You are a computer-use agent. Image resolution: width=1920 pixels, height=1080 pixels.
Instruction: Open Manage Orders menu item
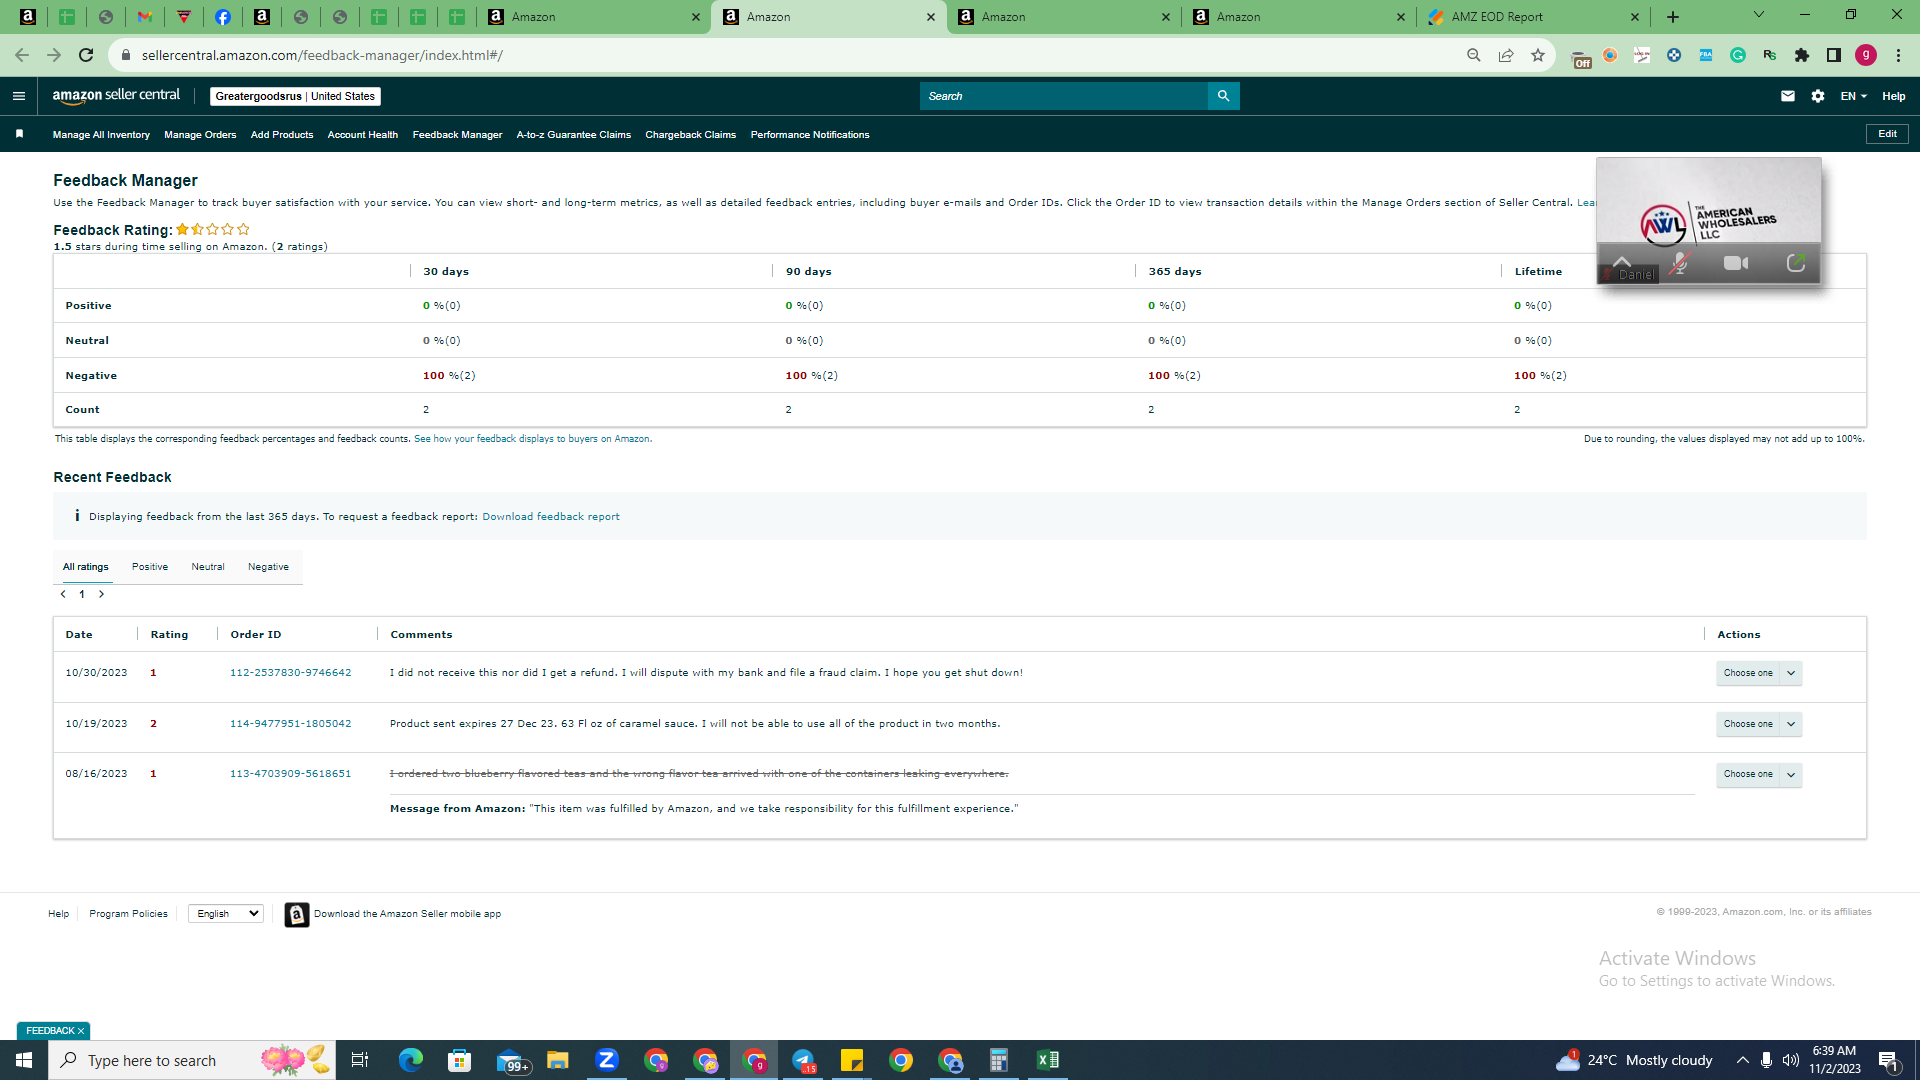[200, 135]
